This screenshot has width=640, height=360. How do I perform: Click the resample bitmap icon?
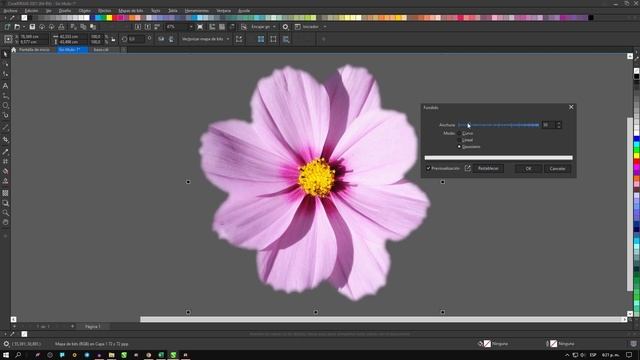click(239, 39)
